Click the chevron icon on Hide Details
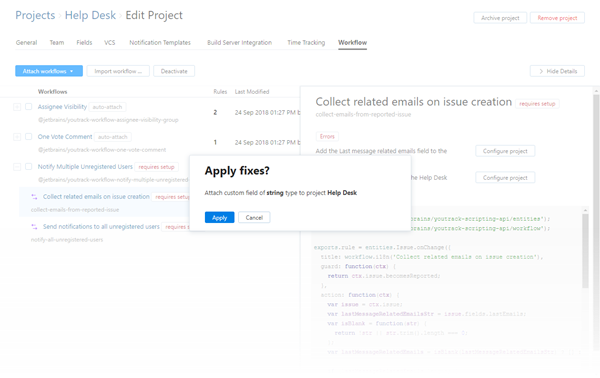 [x=541, y=71]
